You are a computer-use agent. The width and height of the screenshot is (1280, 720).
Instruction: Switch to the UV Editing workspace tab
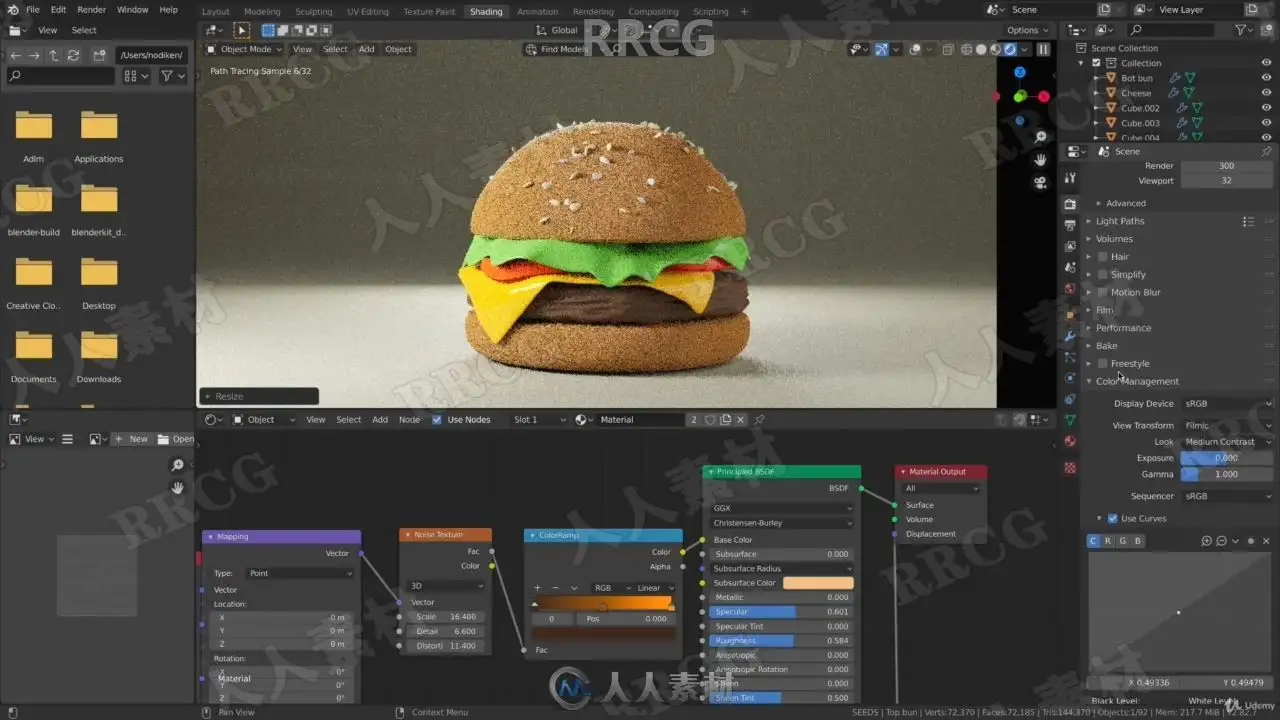pos(367,12)
